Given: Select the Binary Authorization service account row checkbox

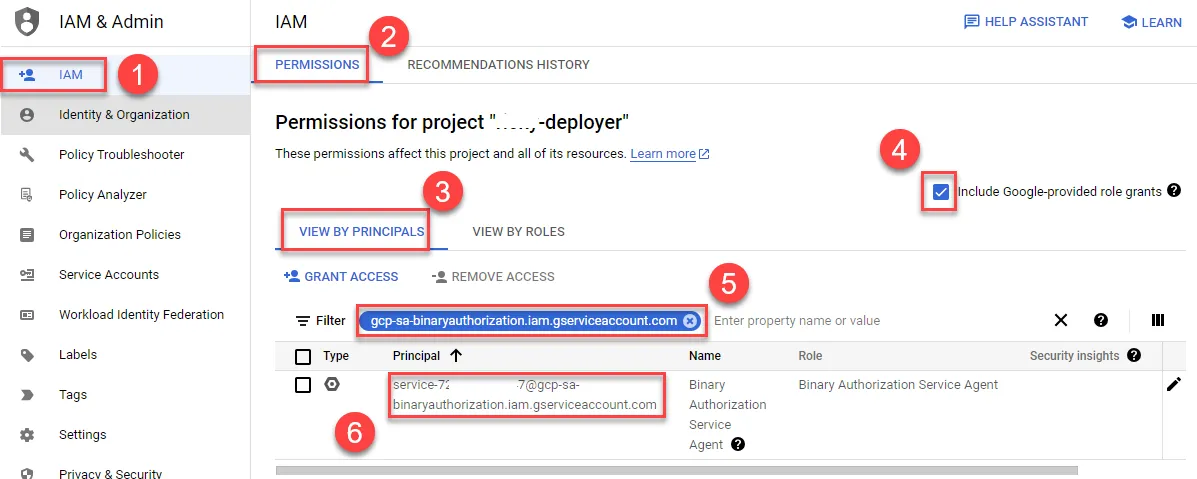Looking at the screenshot, I should [303, 385].
